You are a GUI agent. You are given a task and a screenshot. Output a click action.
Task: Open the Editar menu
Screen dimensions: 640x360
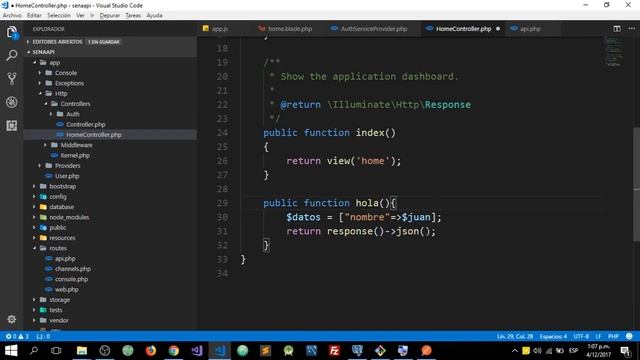34,16
